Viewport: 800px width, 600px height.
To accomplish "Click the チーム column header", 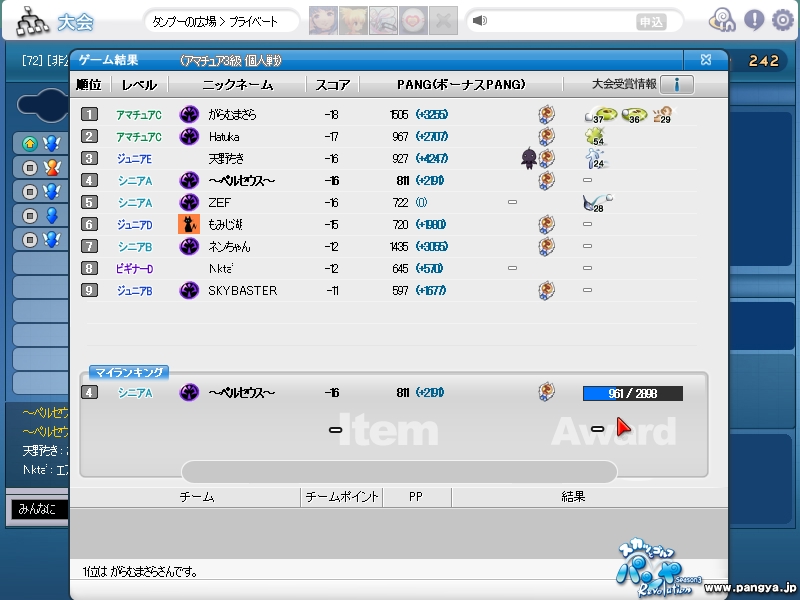I will [x=197, y=497].
